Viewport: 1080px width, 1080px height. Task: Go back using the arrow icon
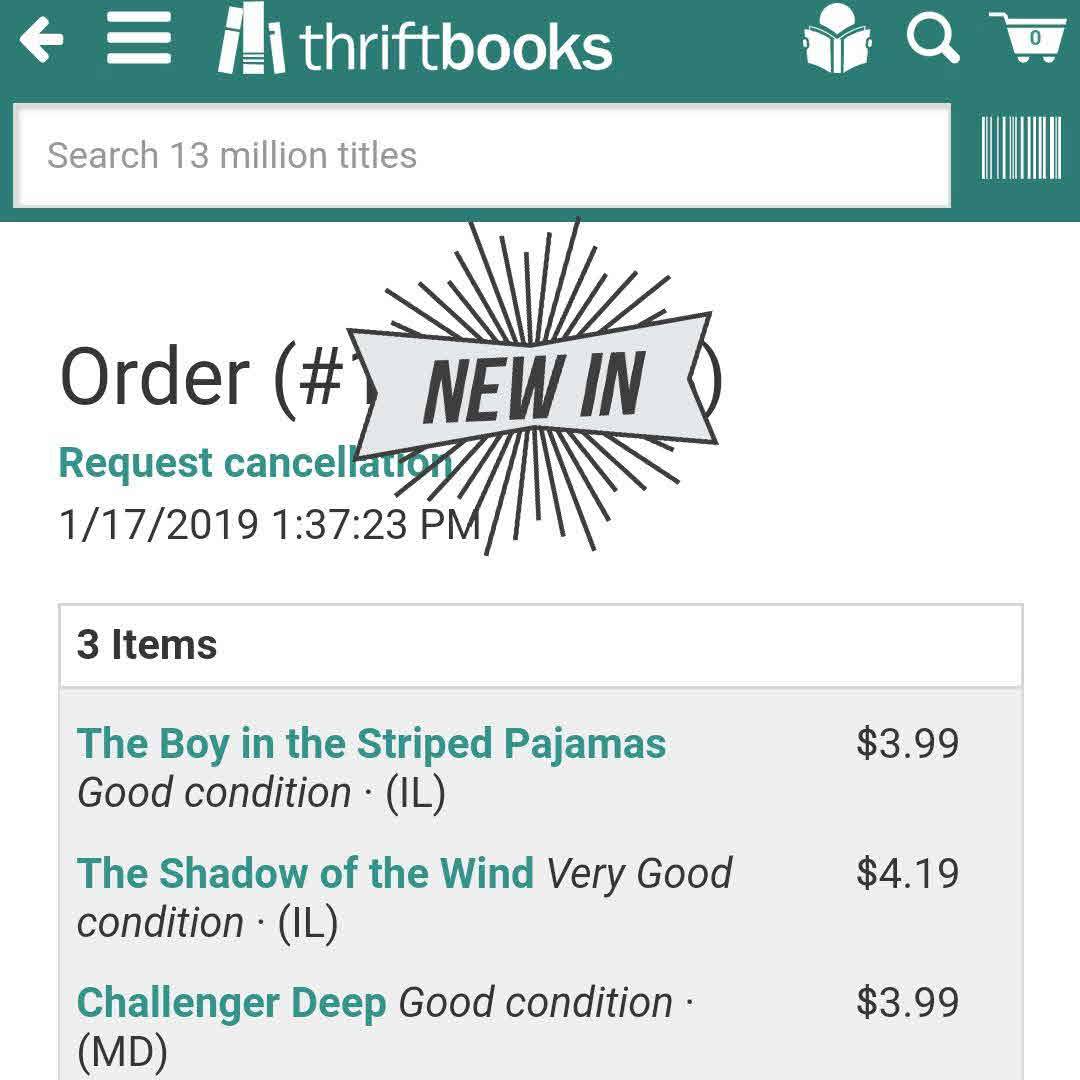(41, 41)
